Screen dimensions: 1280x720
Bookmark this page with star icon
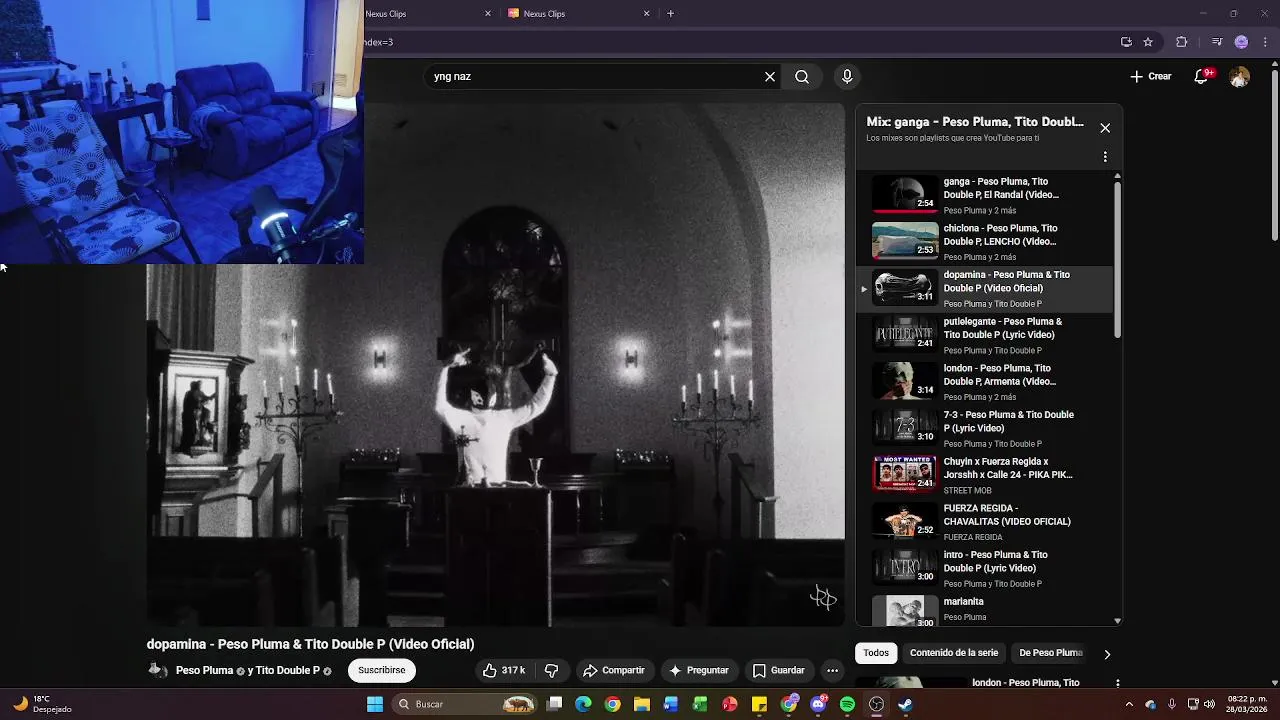pyautogui.click(x=1148, y=42)
